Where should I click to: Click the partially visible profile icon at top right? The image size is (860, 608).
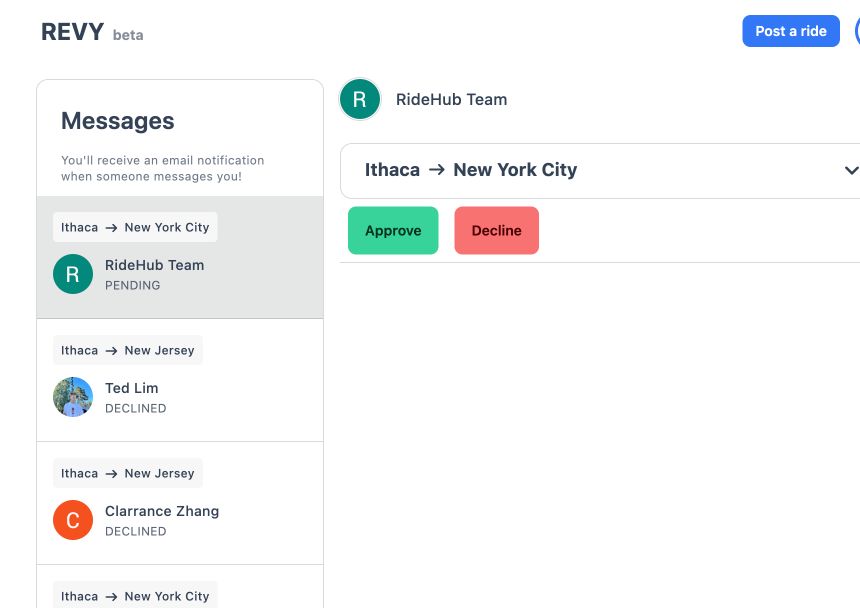coord(857,31)
